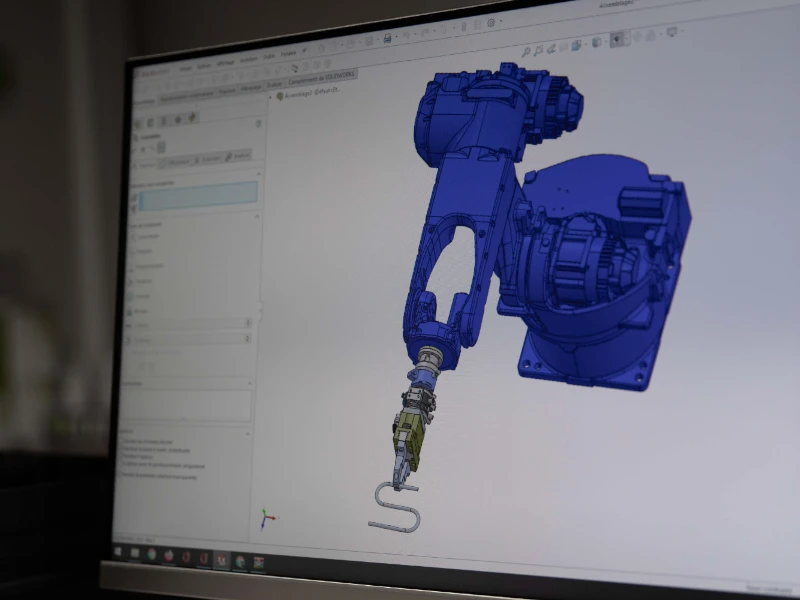Open the Options gear icon
The height and width of the screenshot is (600, 800).
pyautogui.click(x=491, y=22)
